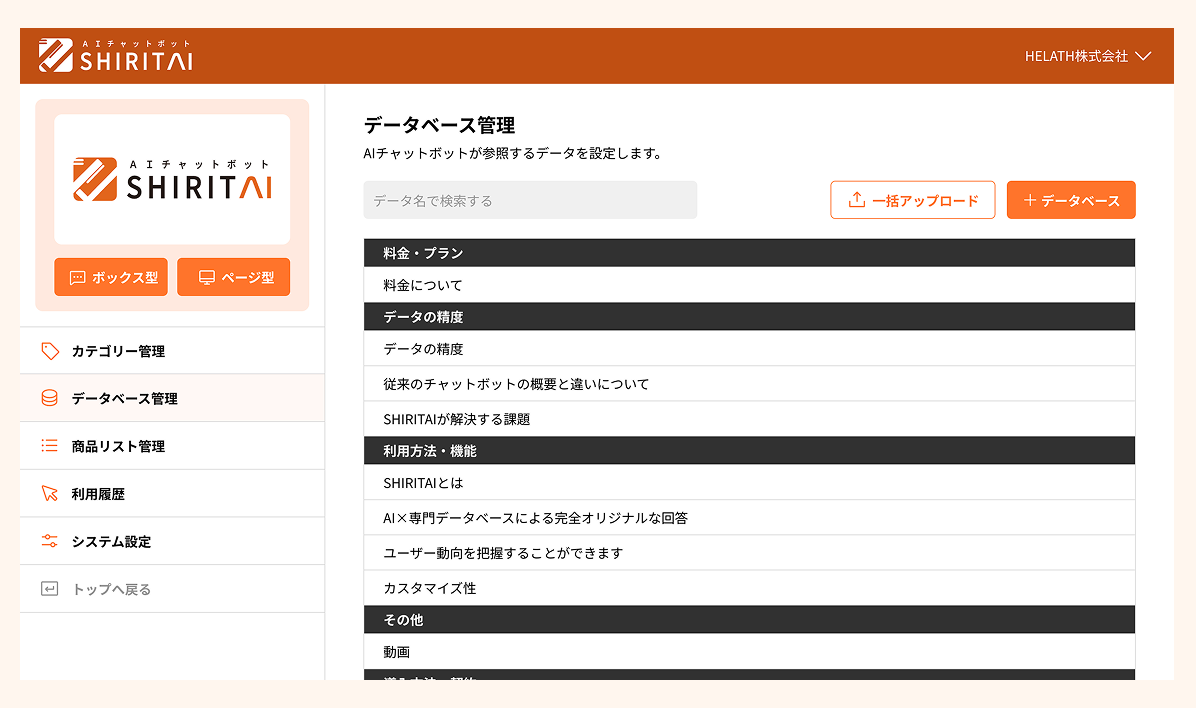Open the データベース管理 menu item
This screenshot has width=1196, height=708.
(x=172, y=398)
